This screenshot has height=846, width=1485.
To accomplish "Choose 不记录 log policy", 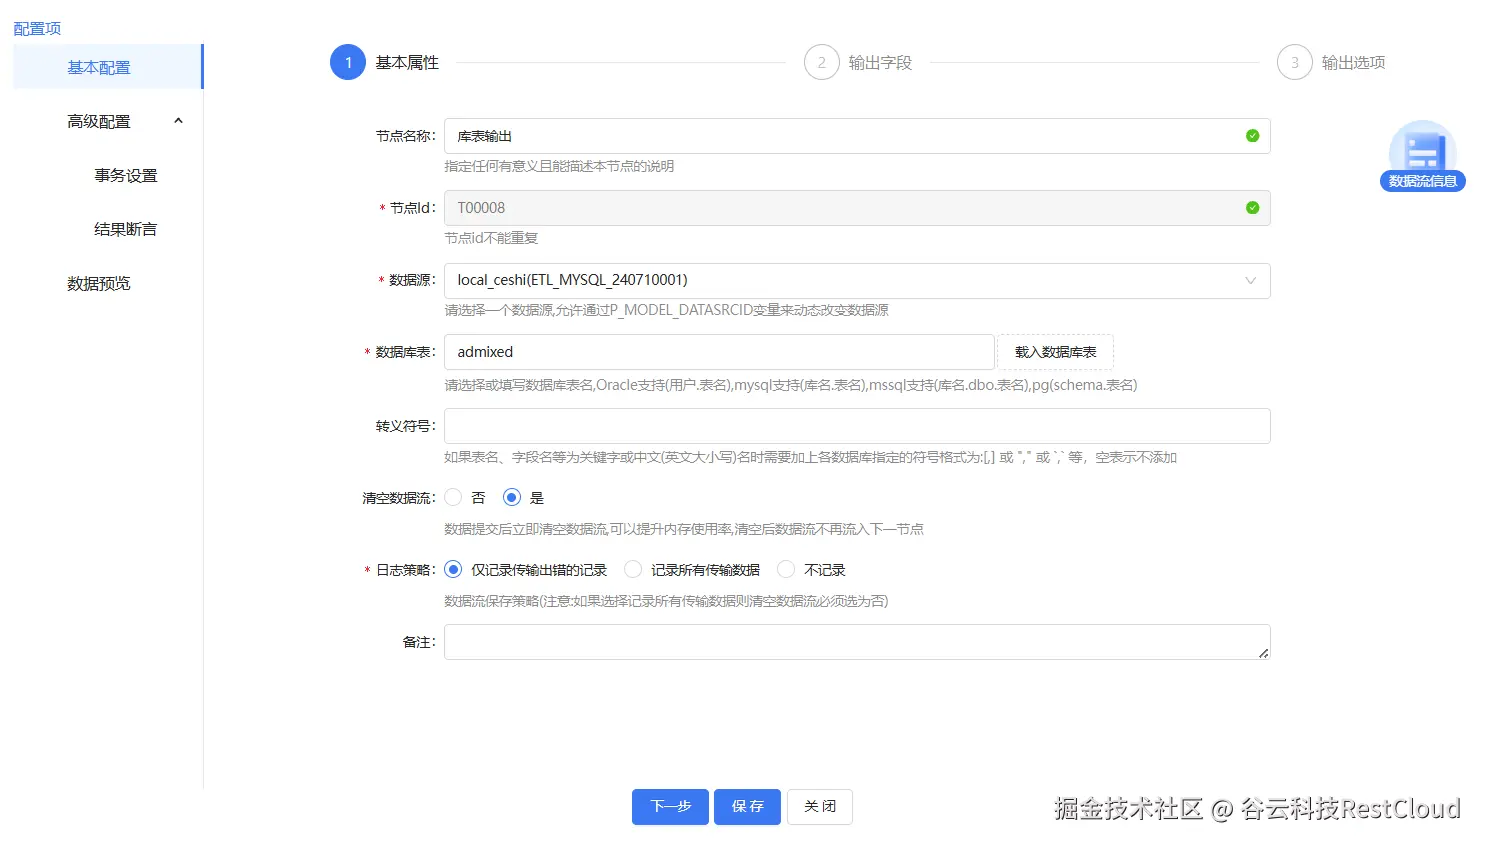I will click(x=786, y=569).
